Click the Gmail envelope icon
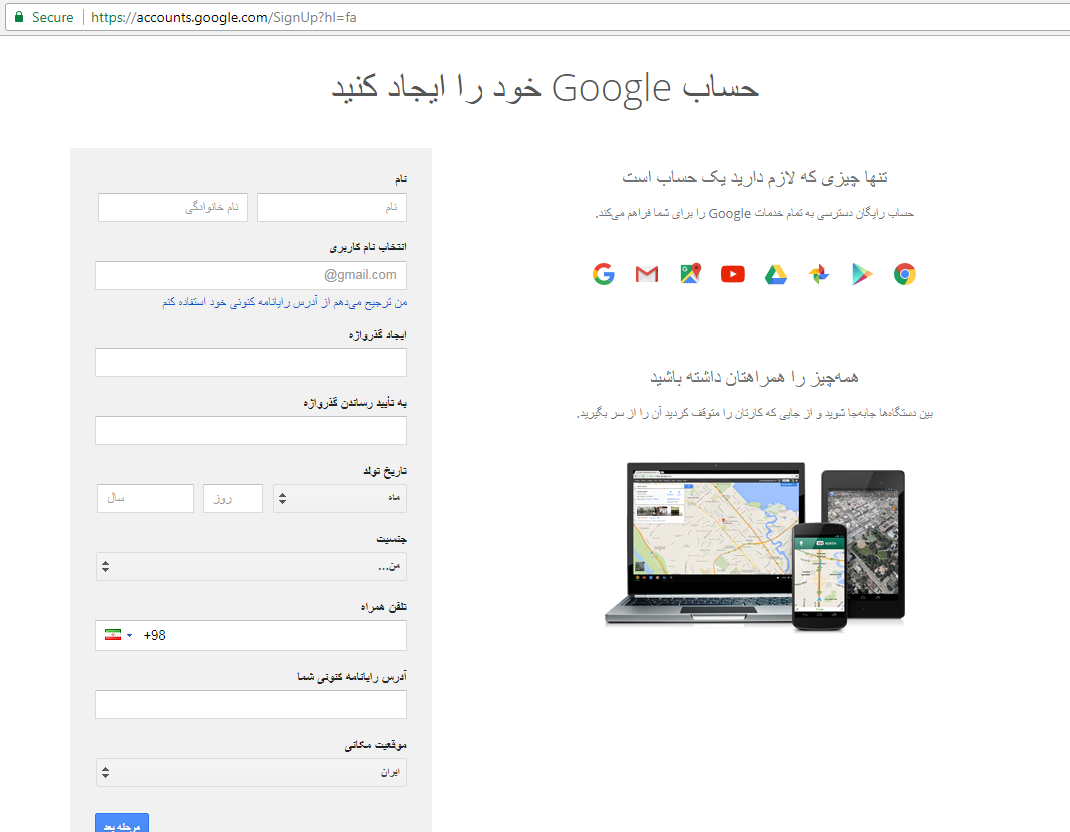Viewport: 1070px width, 832px height. click(x=647, y=274)
